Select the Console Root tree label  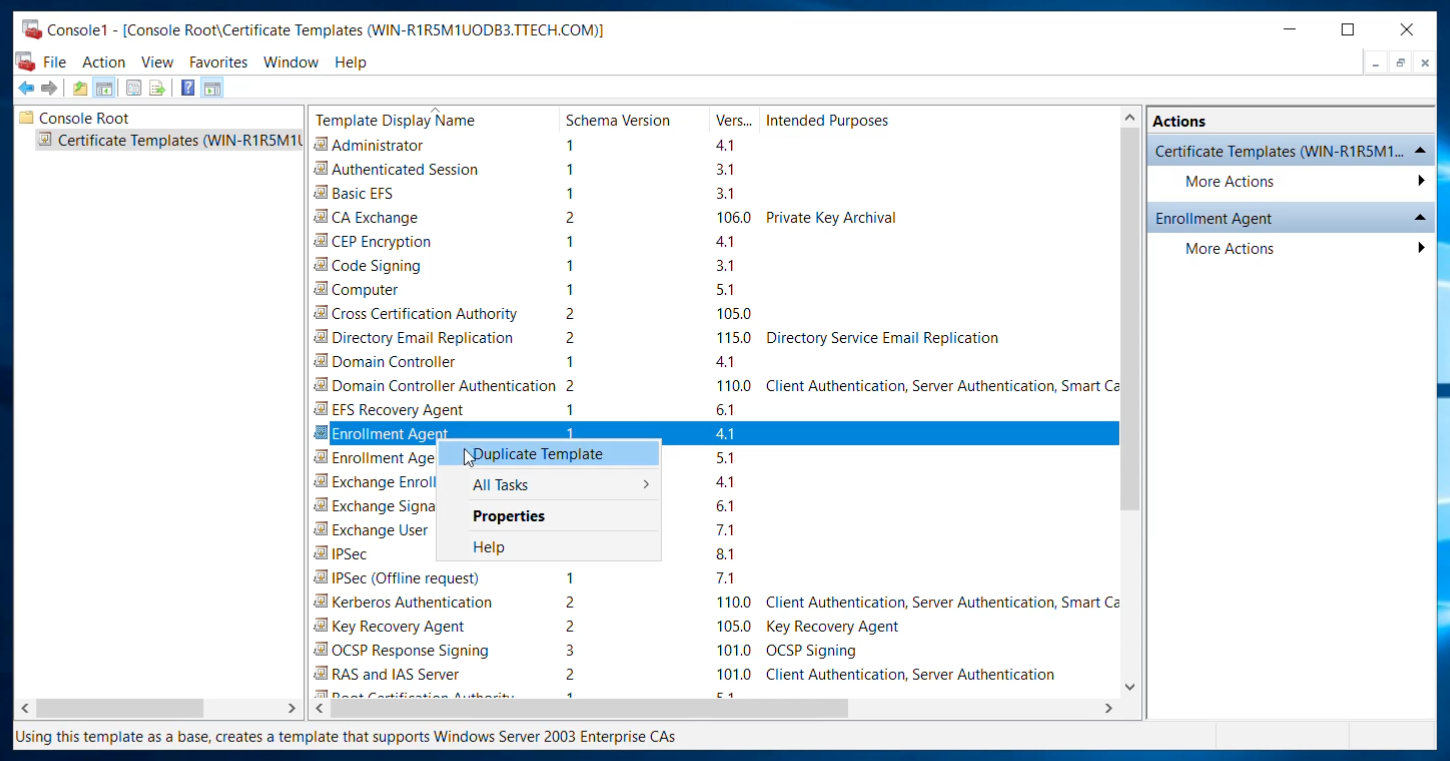click(x=84, y=118)
